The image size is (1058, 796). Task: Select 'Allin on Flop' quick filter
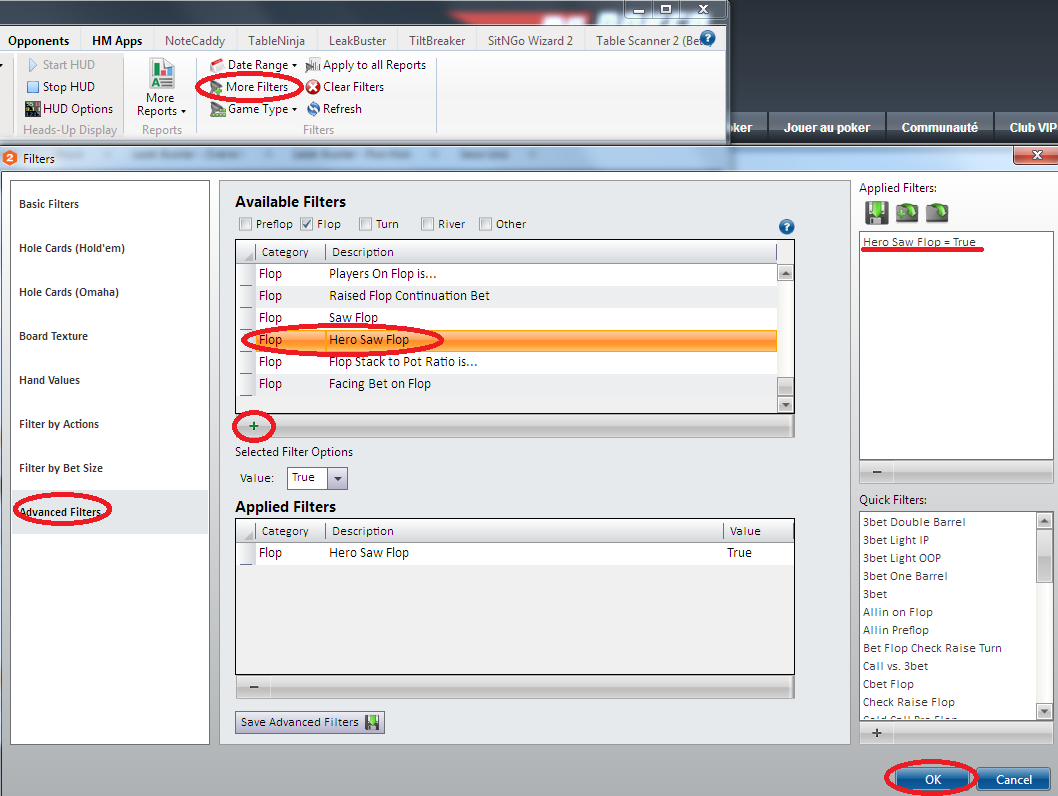click(897, 613)
